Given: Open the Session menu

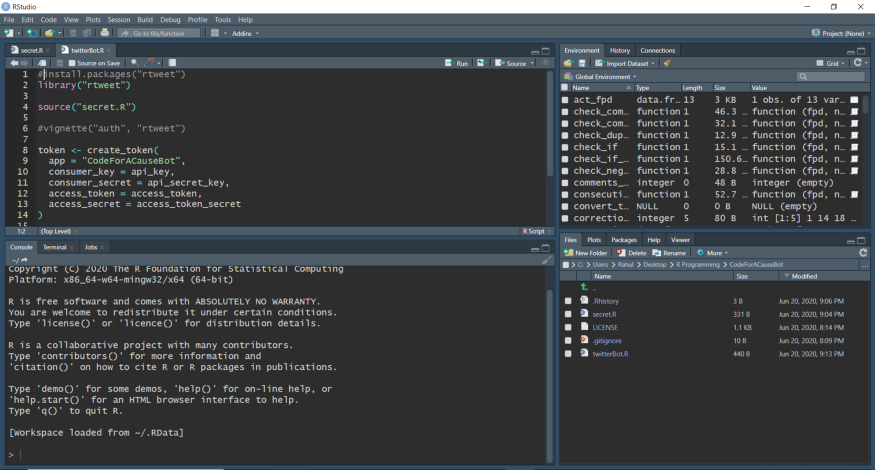Looking at the screenshot, I should click(x=120, y=19).
